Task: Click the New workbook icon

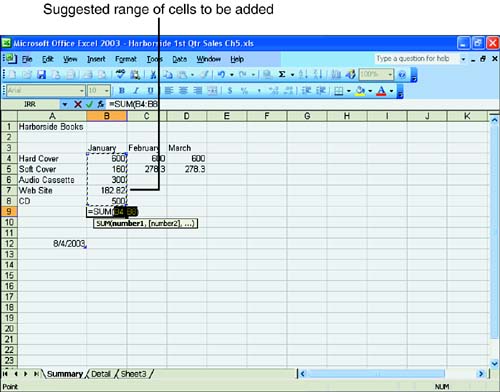Action: [13, 74]
